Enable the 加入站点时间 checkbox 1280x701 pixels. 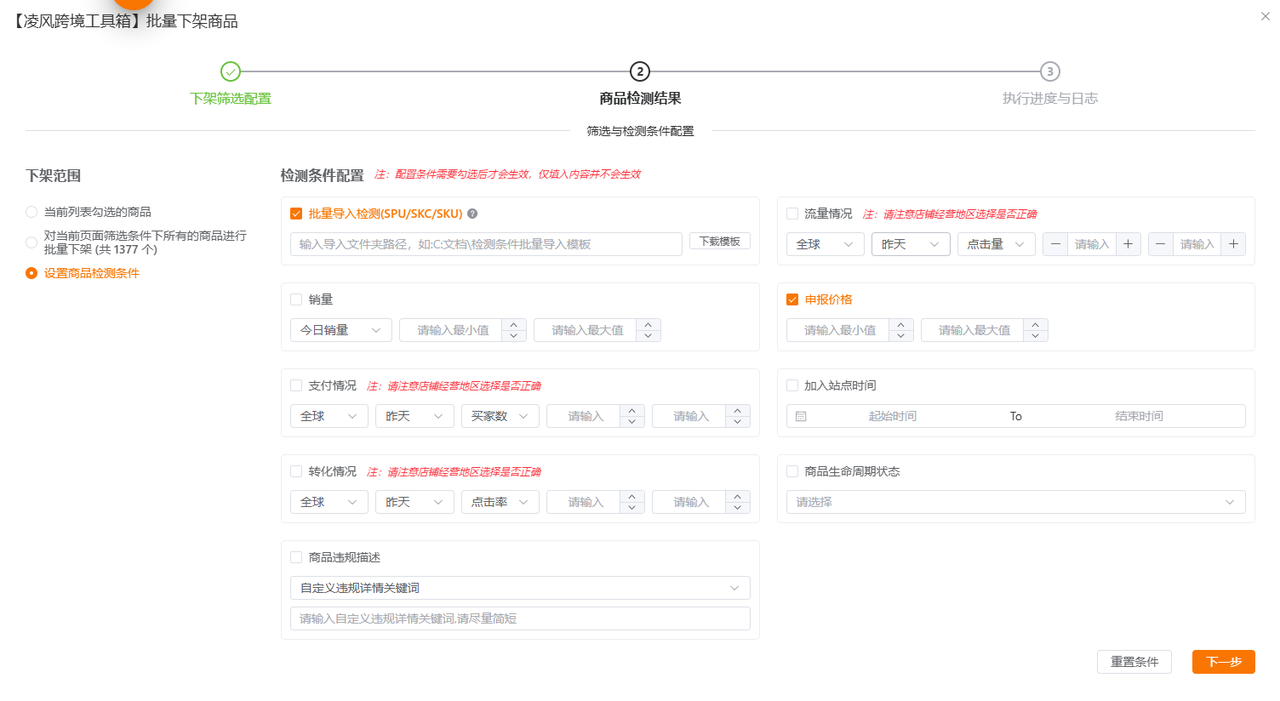point(792,385)
